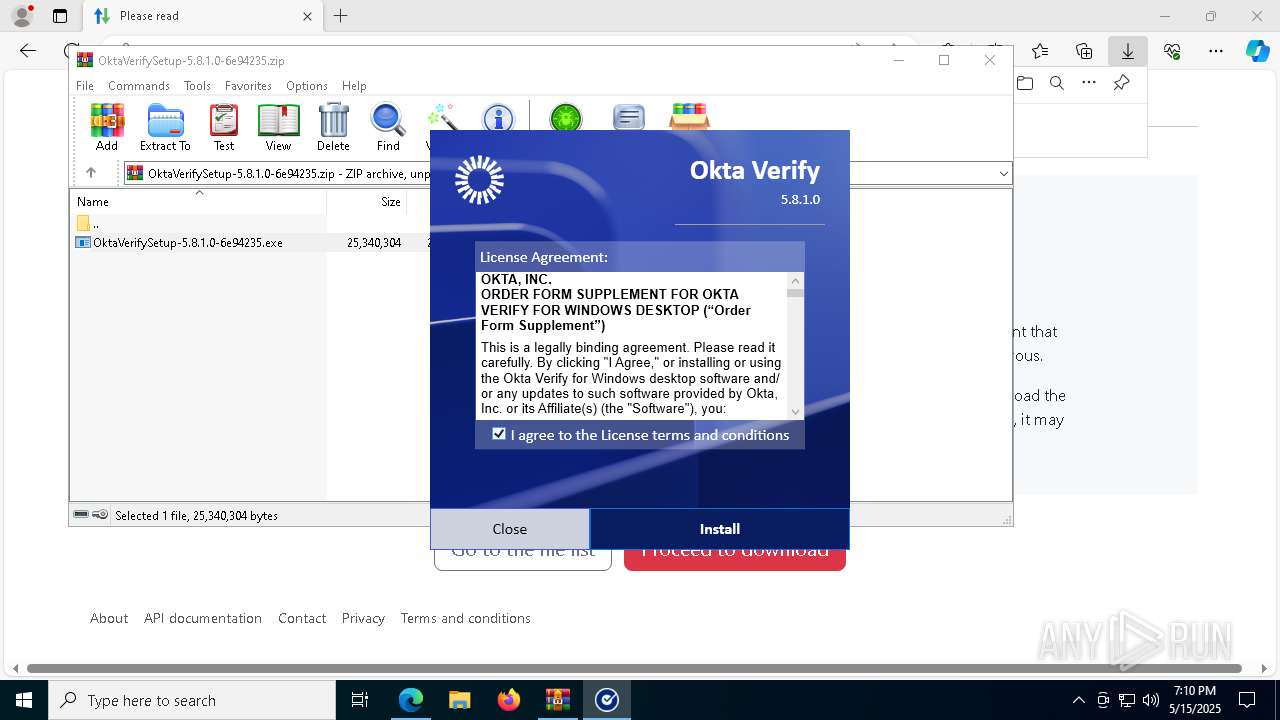
Task: Open Edge browser essentials heart icon
Action: coord(1172,51)
